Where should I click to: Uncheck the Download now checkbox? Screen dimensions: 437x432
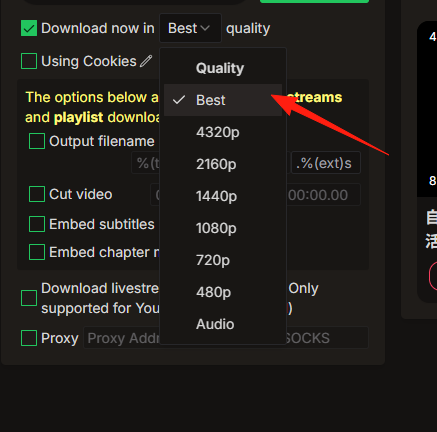click(29, 28)
